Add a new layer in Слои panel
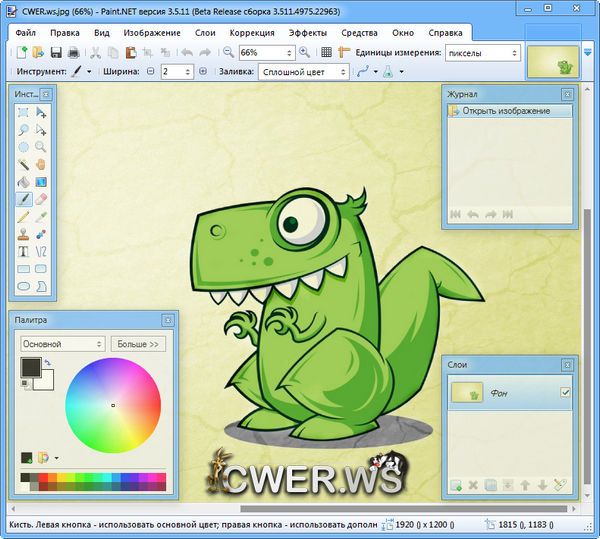 (456, 486)
